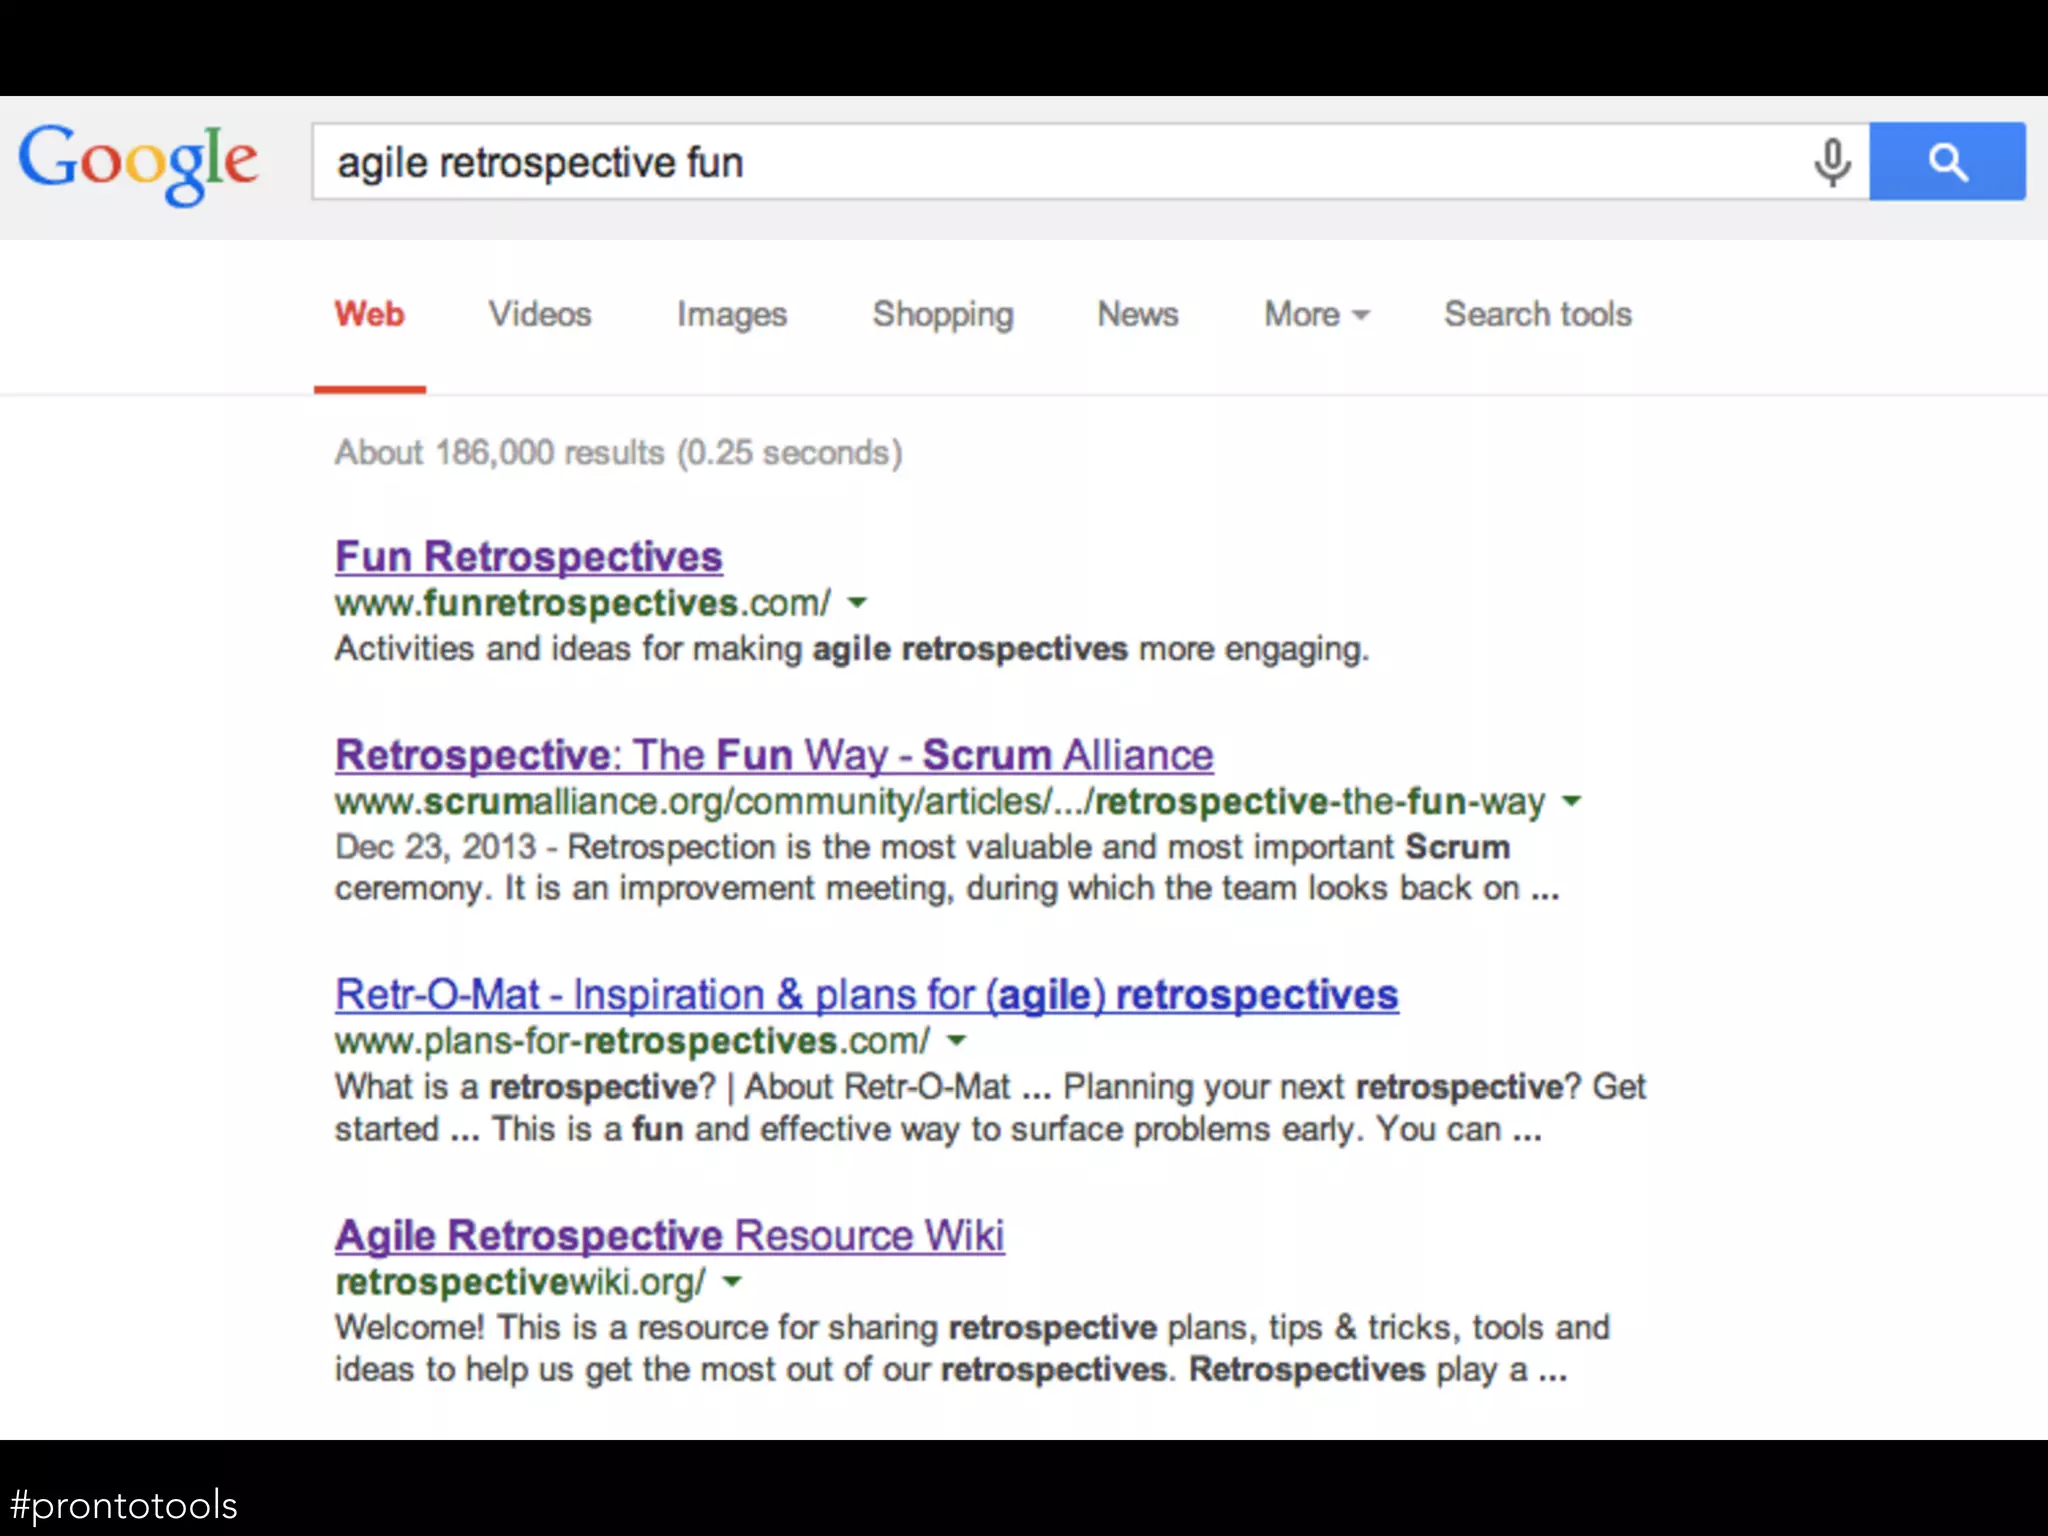Open the More search categories menu
Image resolution: width=2048 pixels, height=1536 pixels.
(x=1316, y=314)
